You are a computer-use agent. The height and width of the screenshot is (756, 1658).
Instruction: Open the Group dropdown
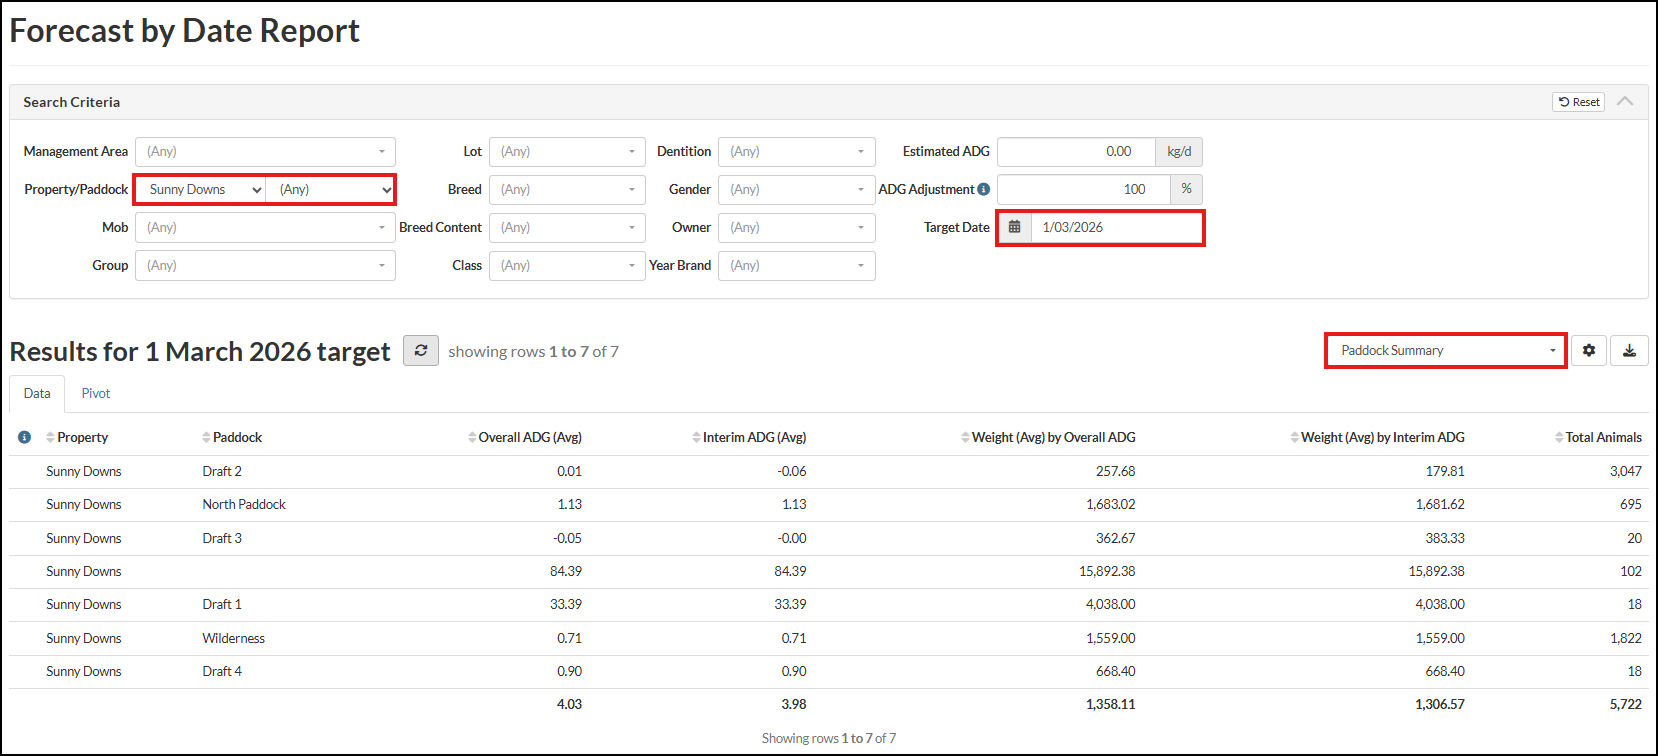tap(265, 266)
